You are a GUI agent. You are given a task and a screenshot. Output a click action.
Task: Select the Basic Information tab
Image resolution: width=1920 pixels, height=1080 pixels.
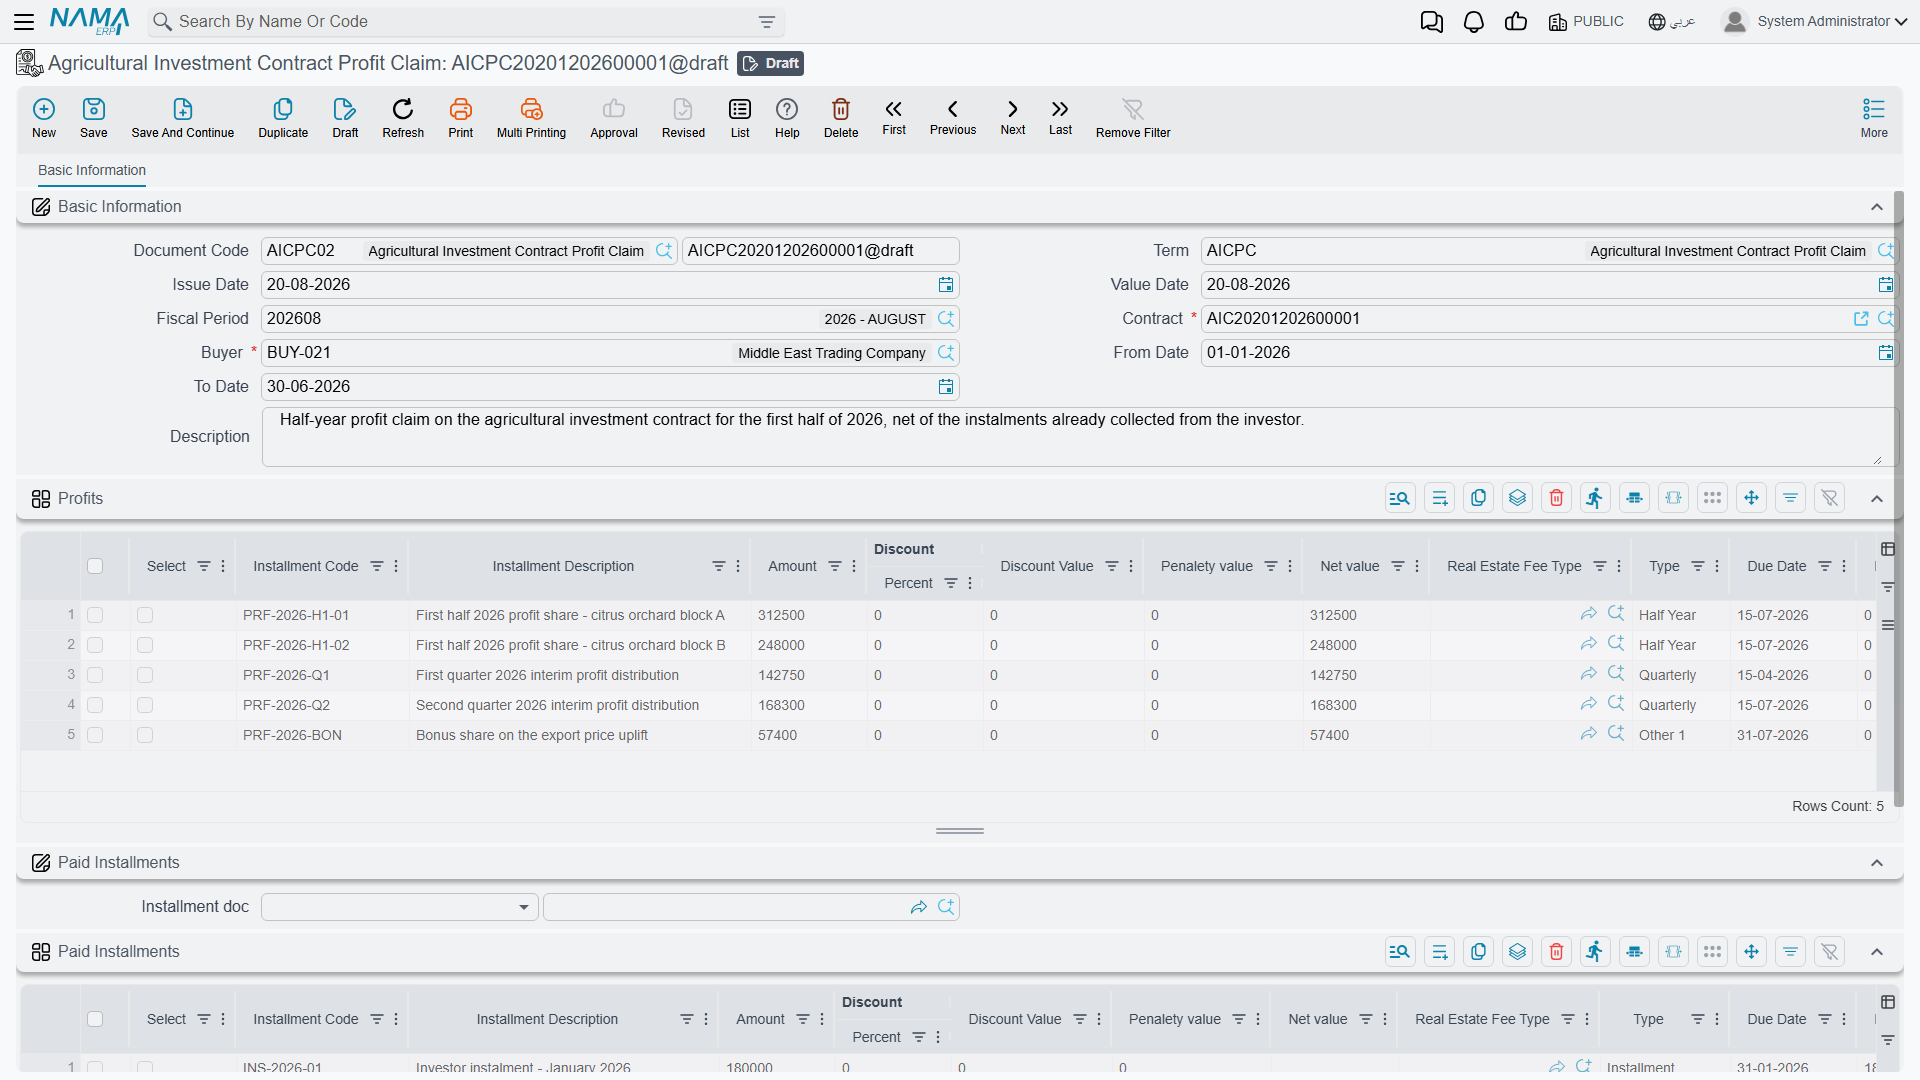click(92, 170)
